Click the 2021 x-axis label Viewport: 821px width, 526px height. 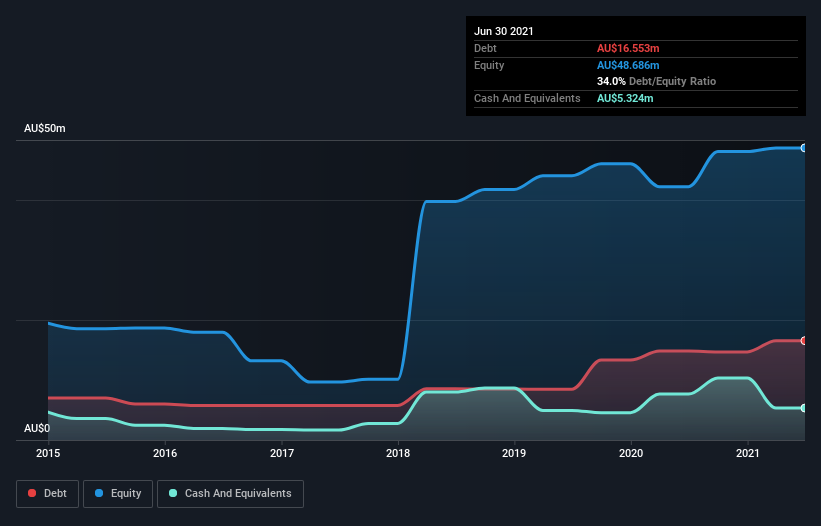coord(748,453)
